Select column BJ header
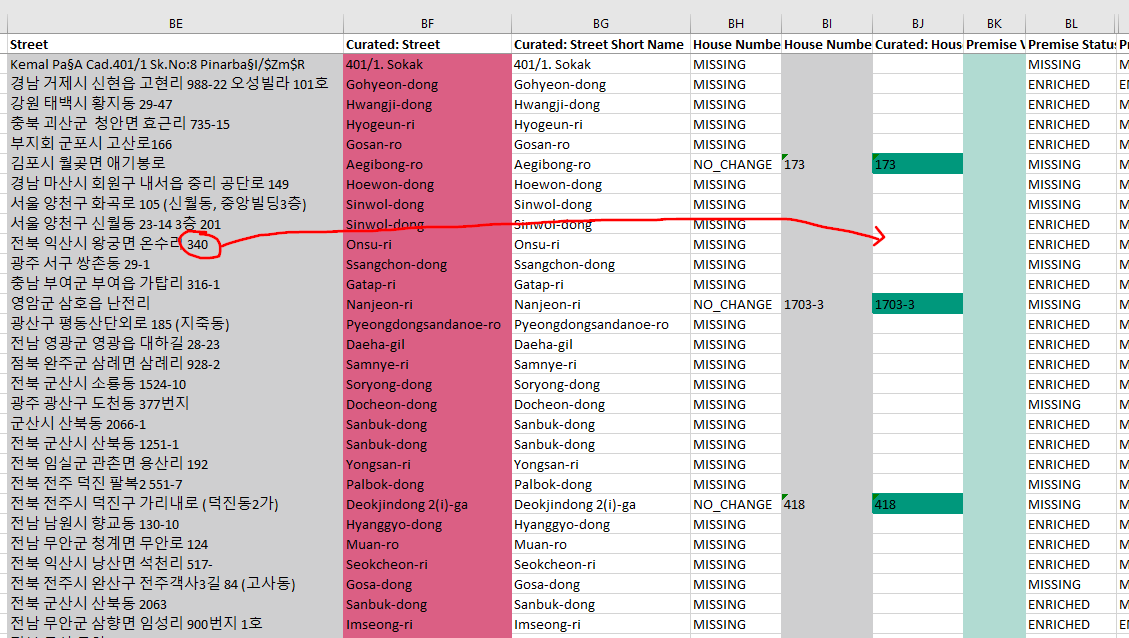 pos(917,23)
